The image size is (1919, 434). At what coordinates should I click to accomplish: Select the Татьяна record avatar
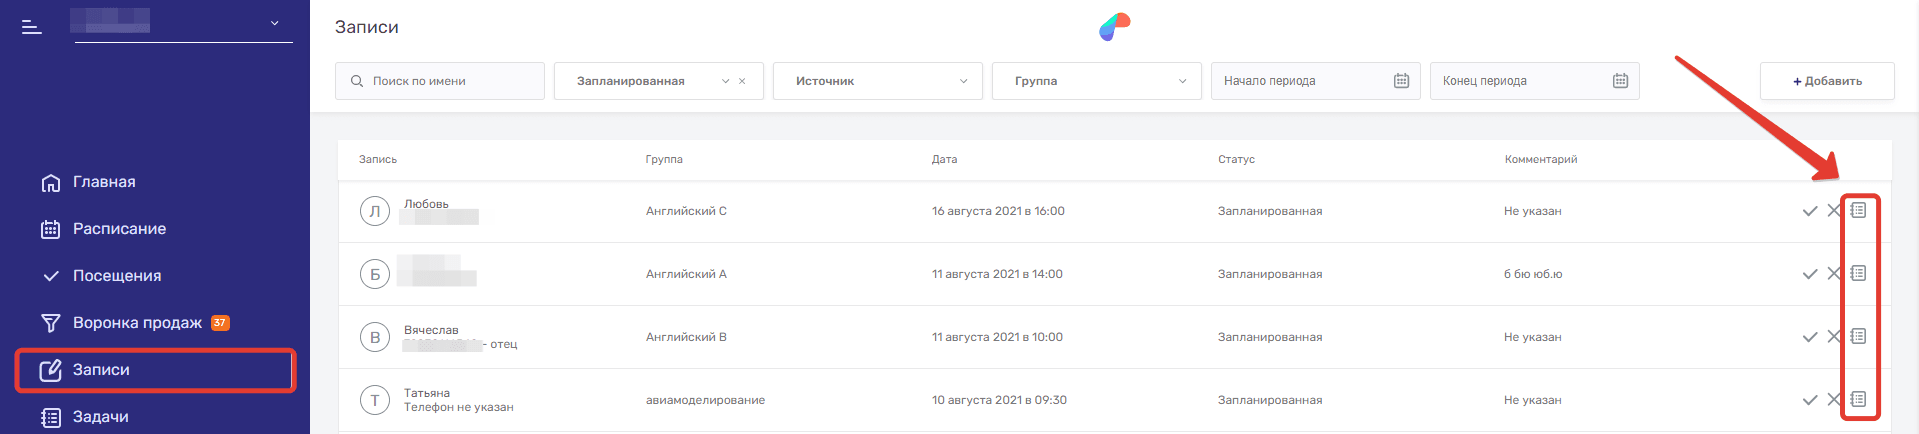coord(375,400)
